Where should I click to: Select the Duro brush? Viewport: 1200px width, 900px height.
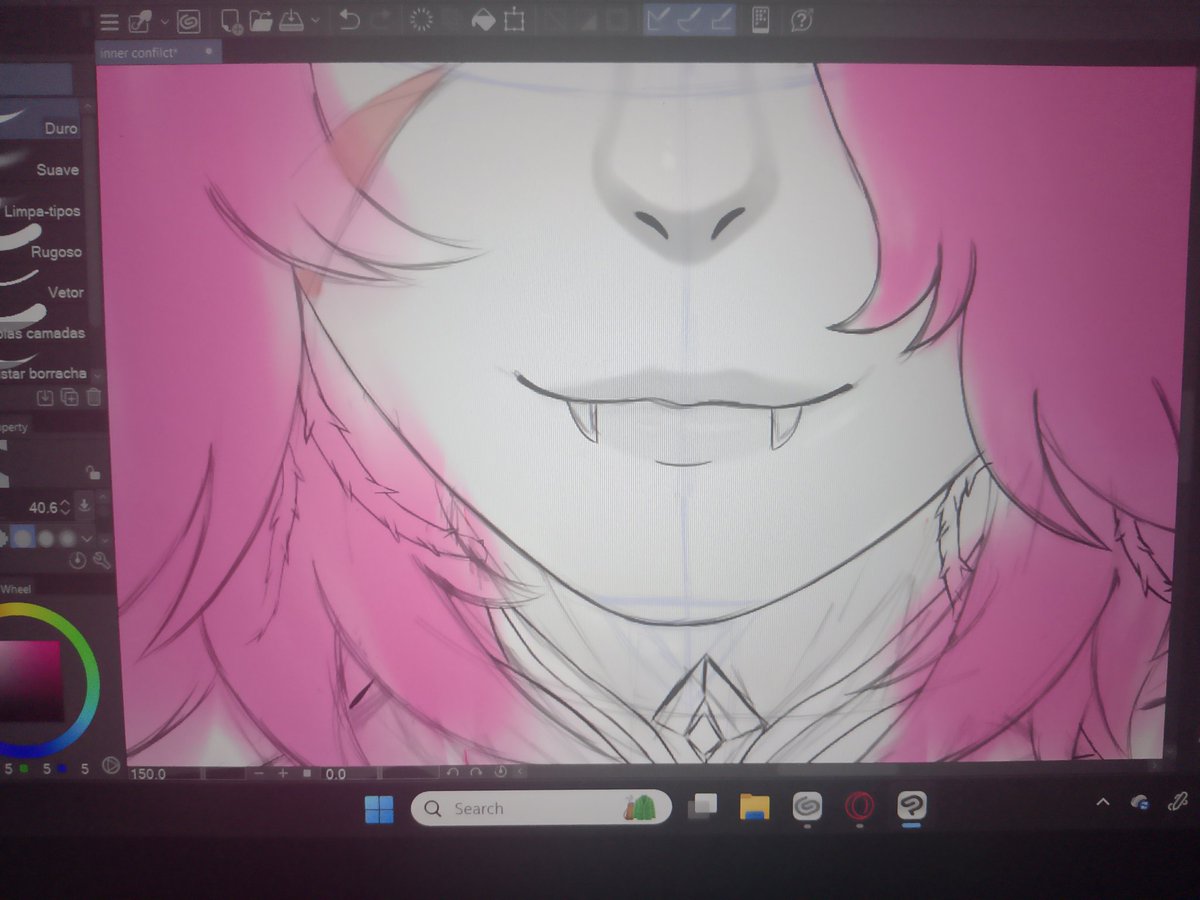pyautogui.click(x=40, y=121)
